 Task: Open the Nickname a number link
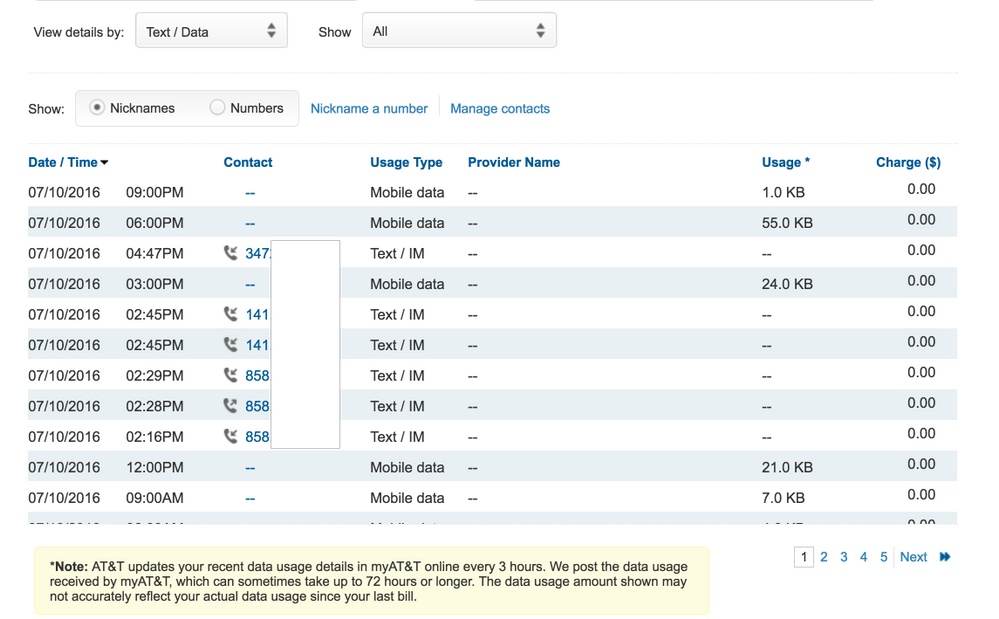369,109
